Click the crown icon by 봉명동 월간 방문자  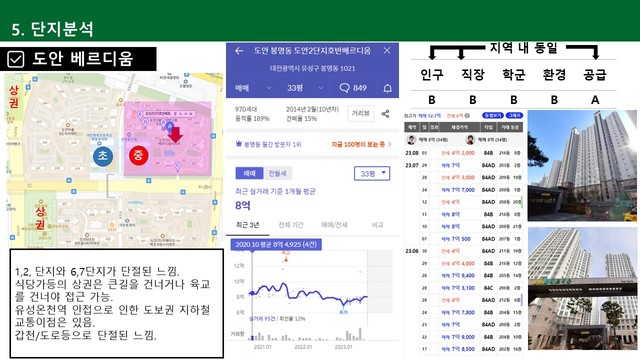(x=239, y=144)
